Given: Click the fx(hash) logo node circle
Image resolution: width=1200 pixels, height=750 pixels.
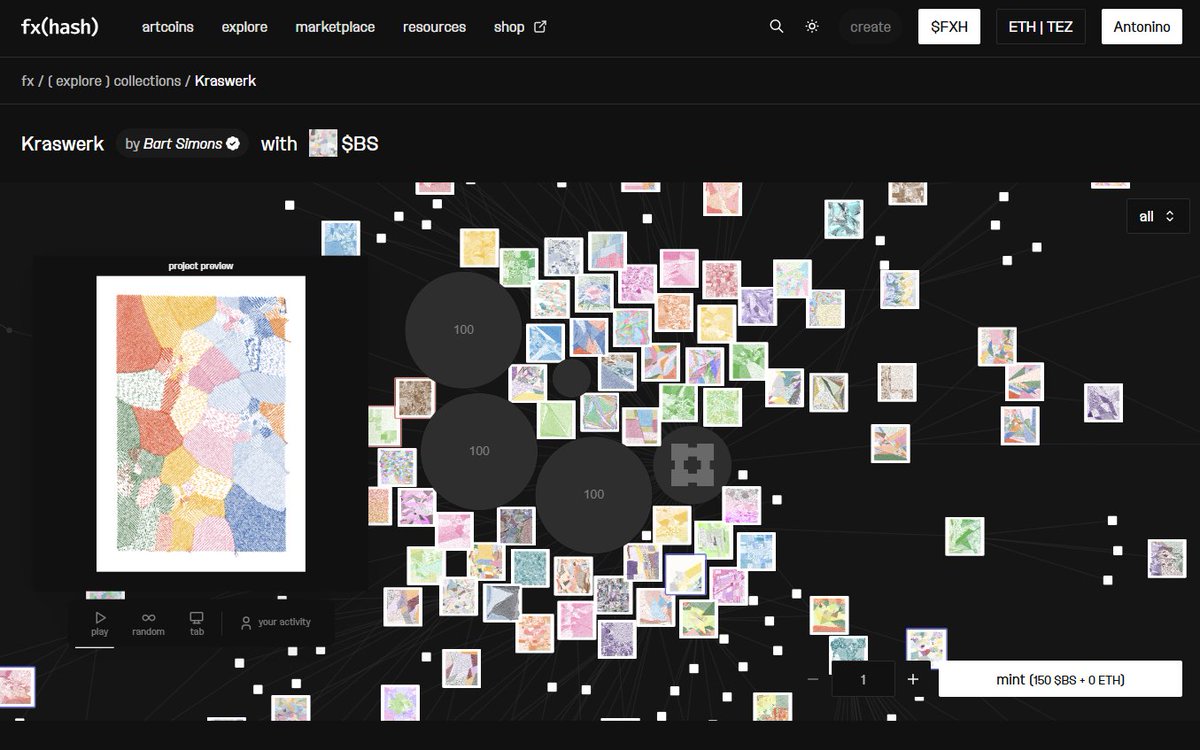Looking at the screenshot, I should (692, 465).
